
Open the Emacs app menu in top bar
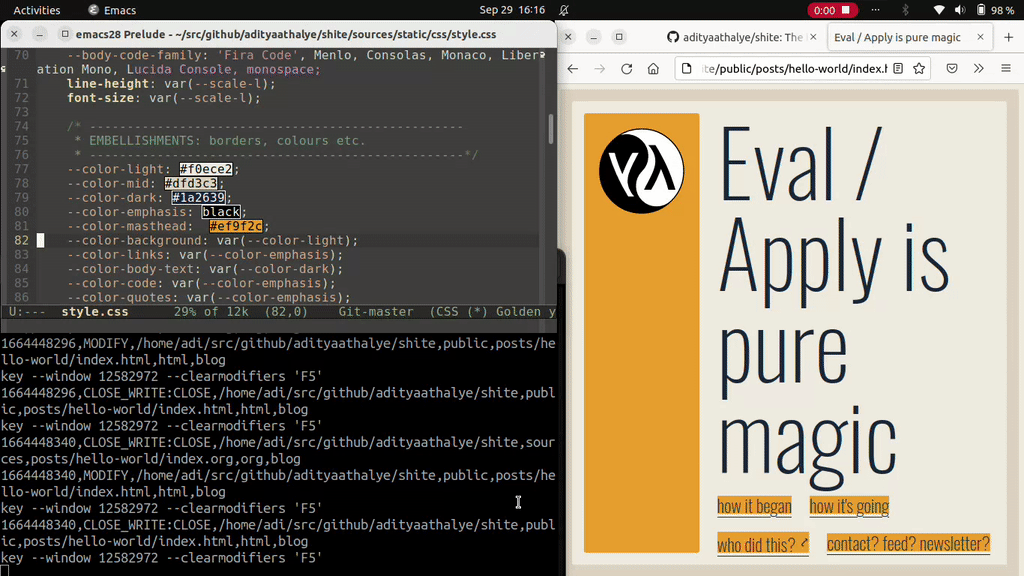click(112, 10)
